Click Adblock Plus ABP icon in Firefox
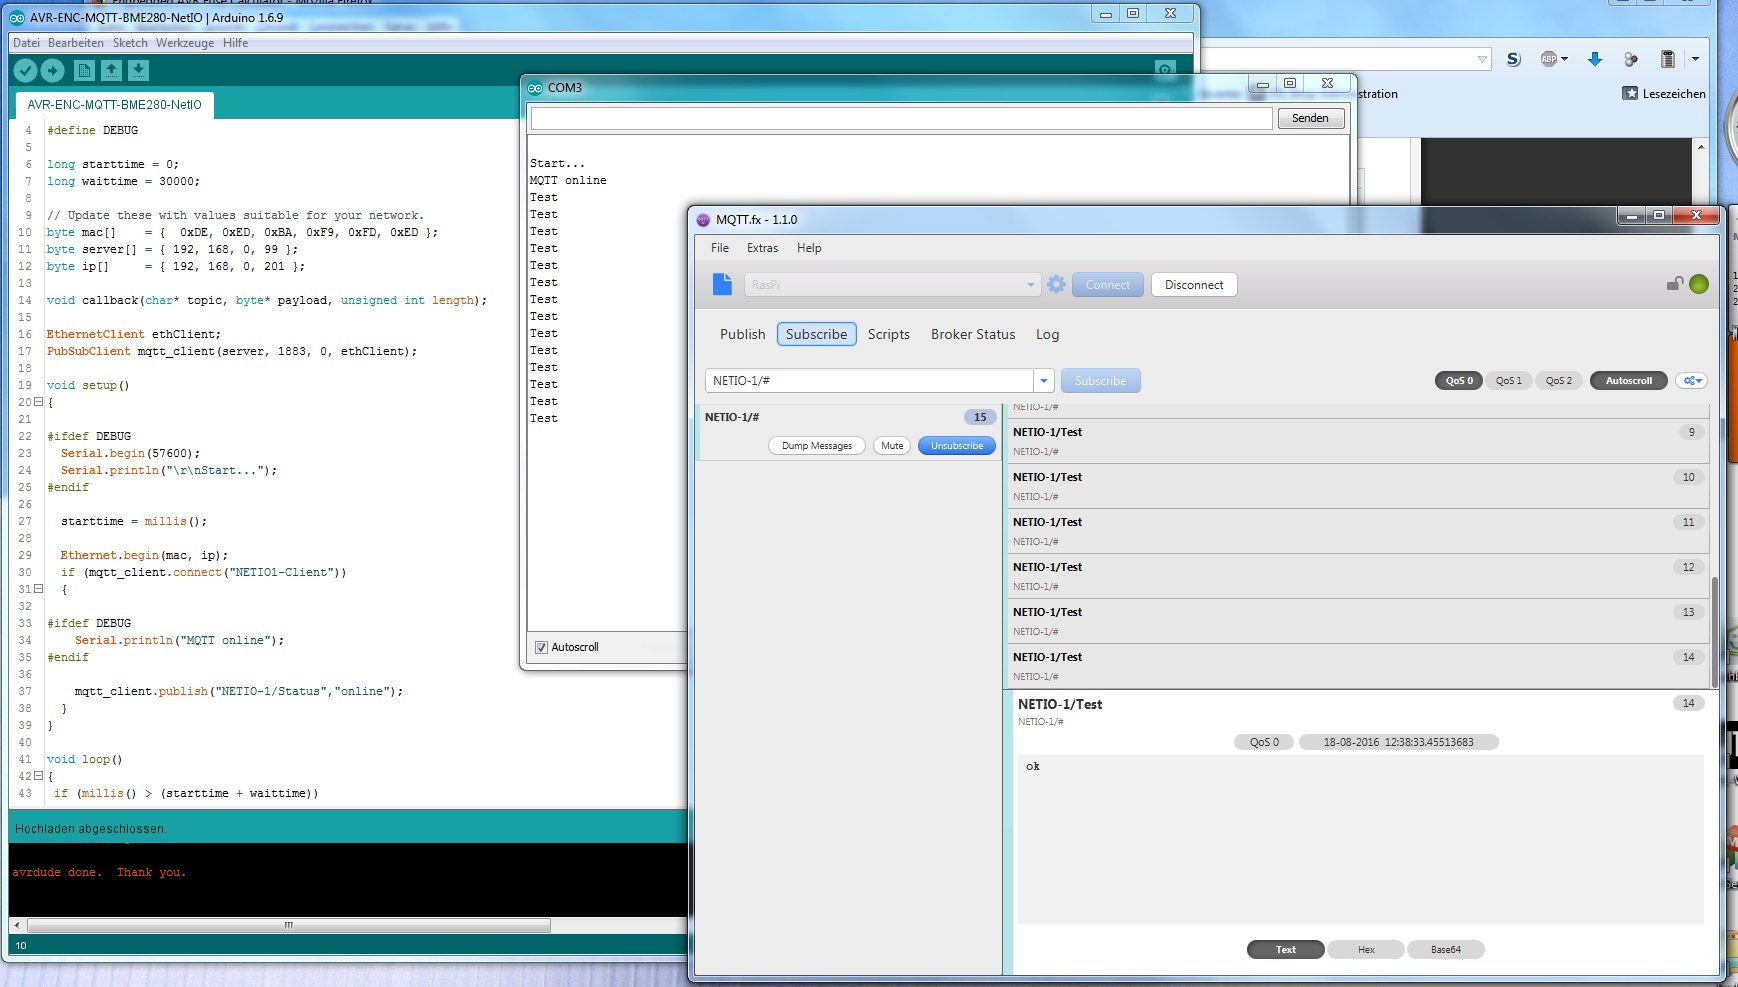 pyautogui.click(x=1549, y=59)
